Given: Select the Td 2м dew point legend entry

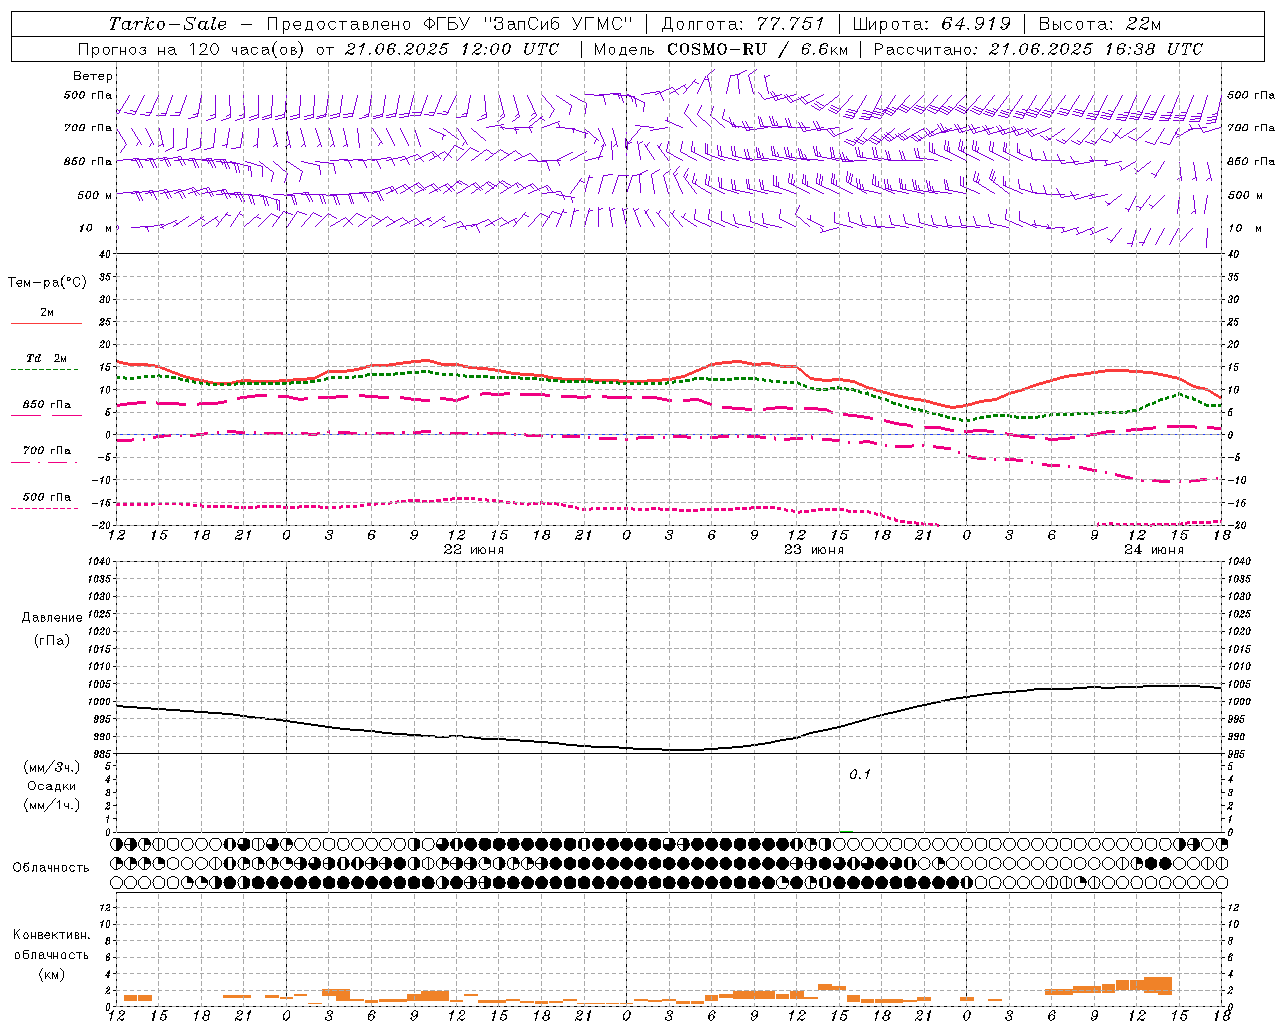Looking at the screenshot, I should 47,358.
